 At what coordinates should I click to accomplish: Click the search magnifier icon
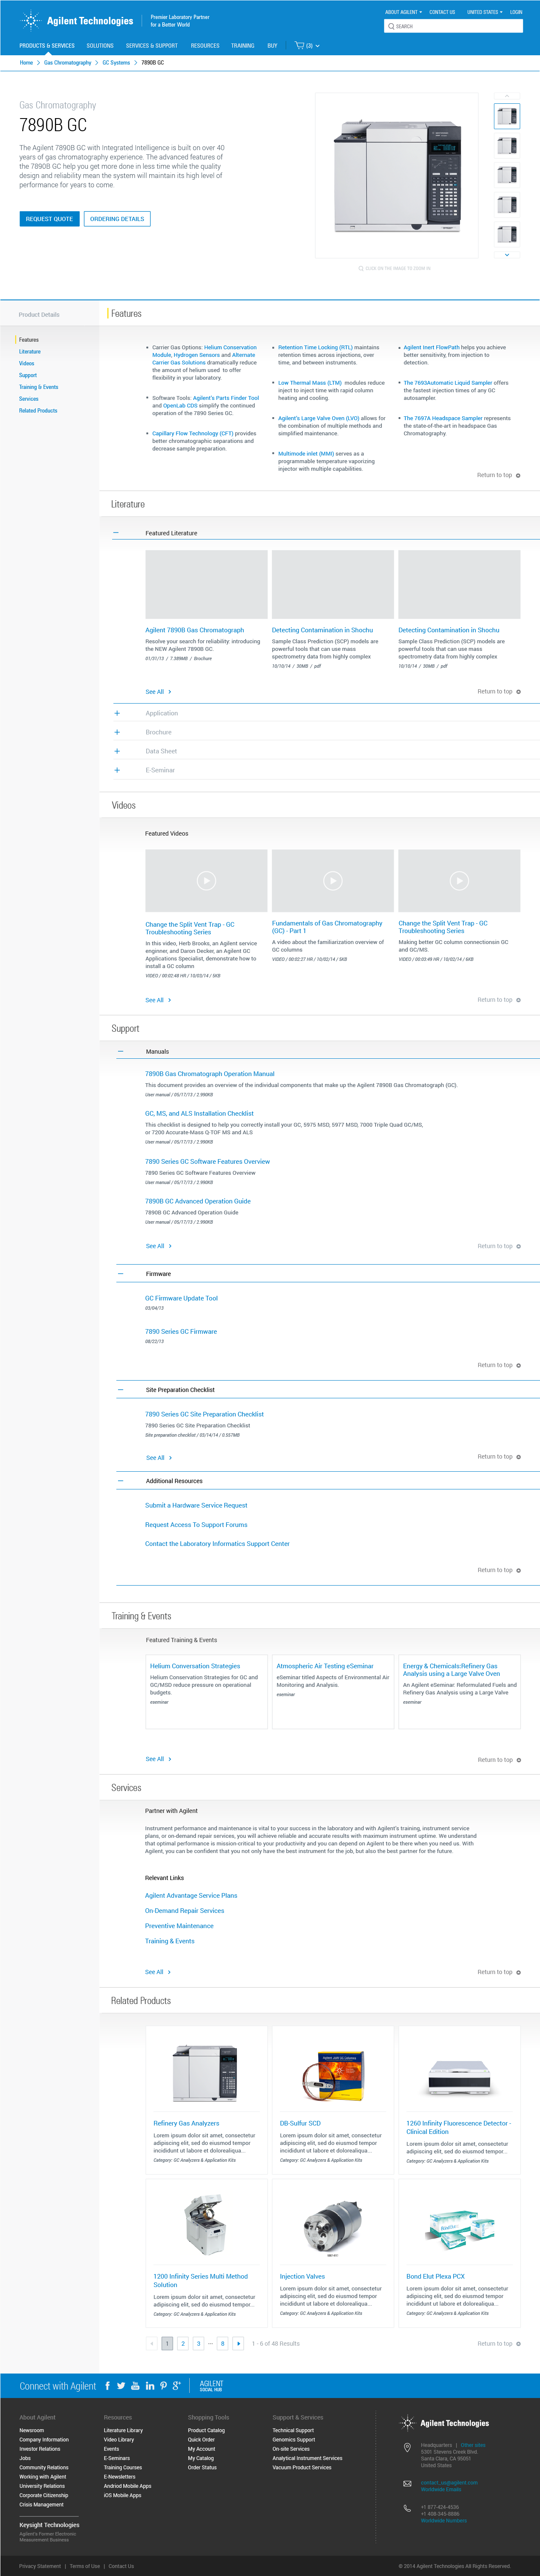coord(391,26)
